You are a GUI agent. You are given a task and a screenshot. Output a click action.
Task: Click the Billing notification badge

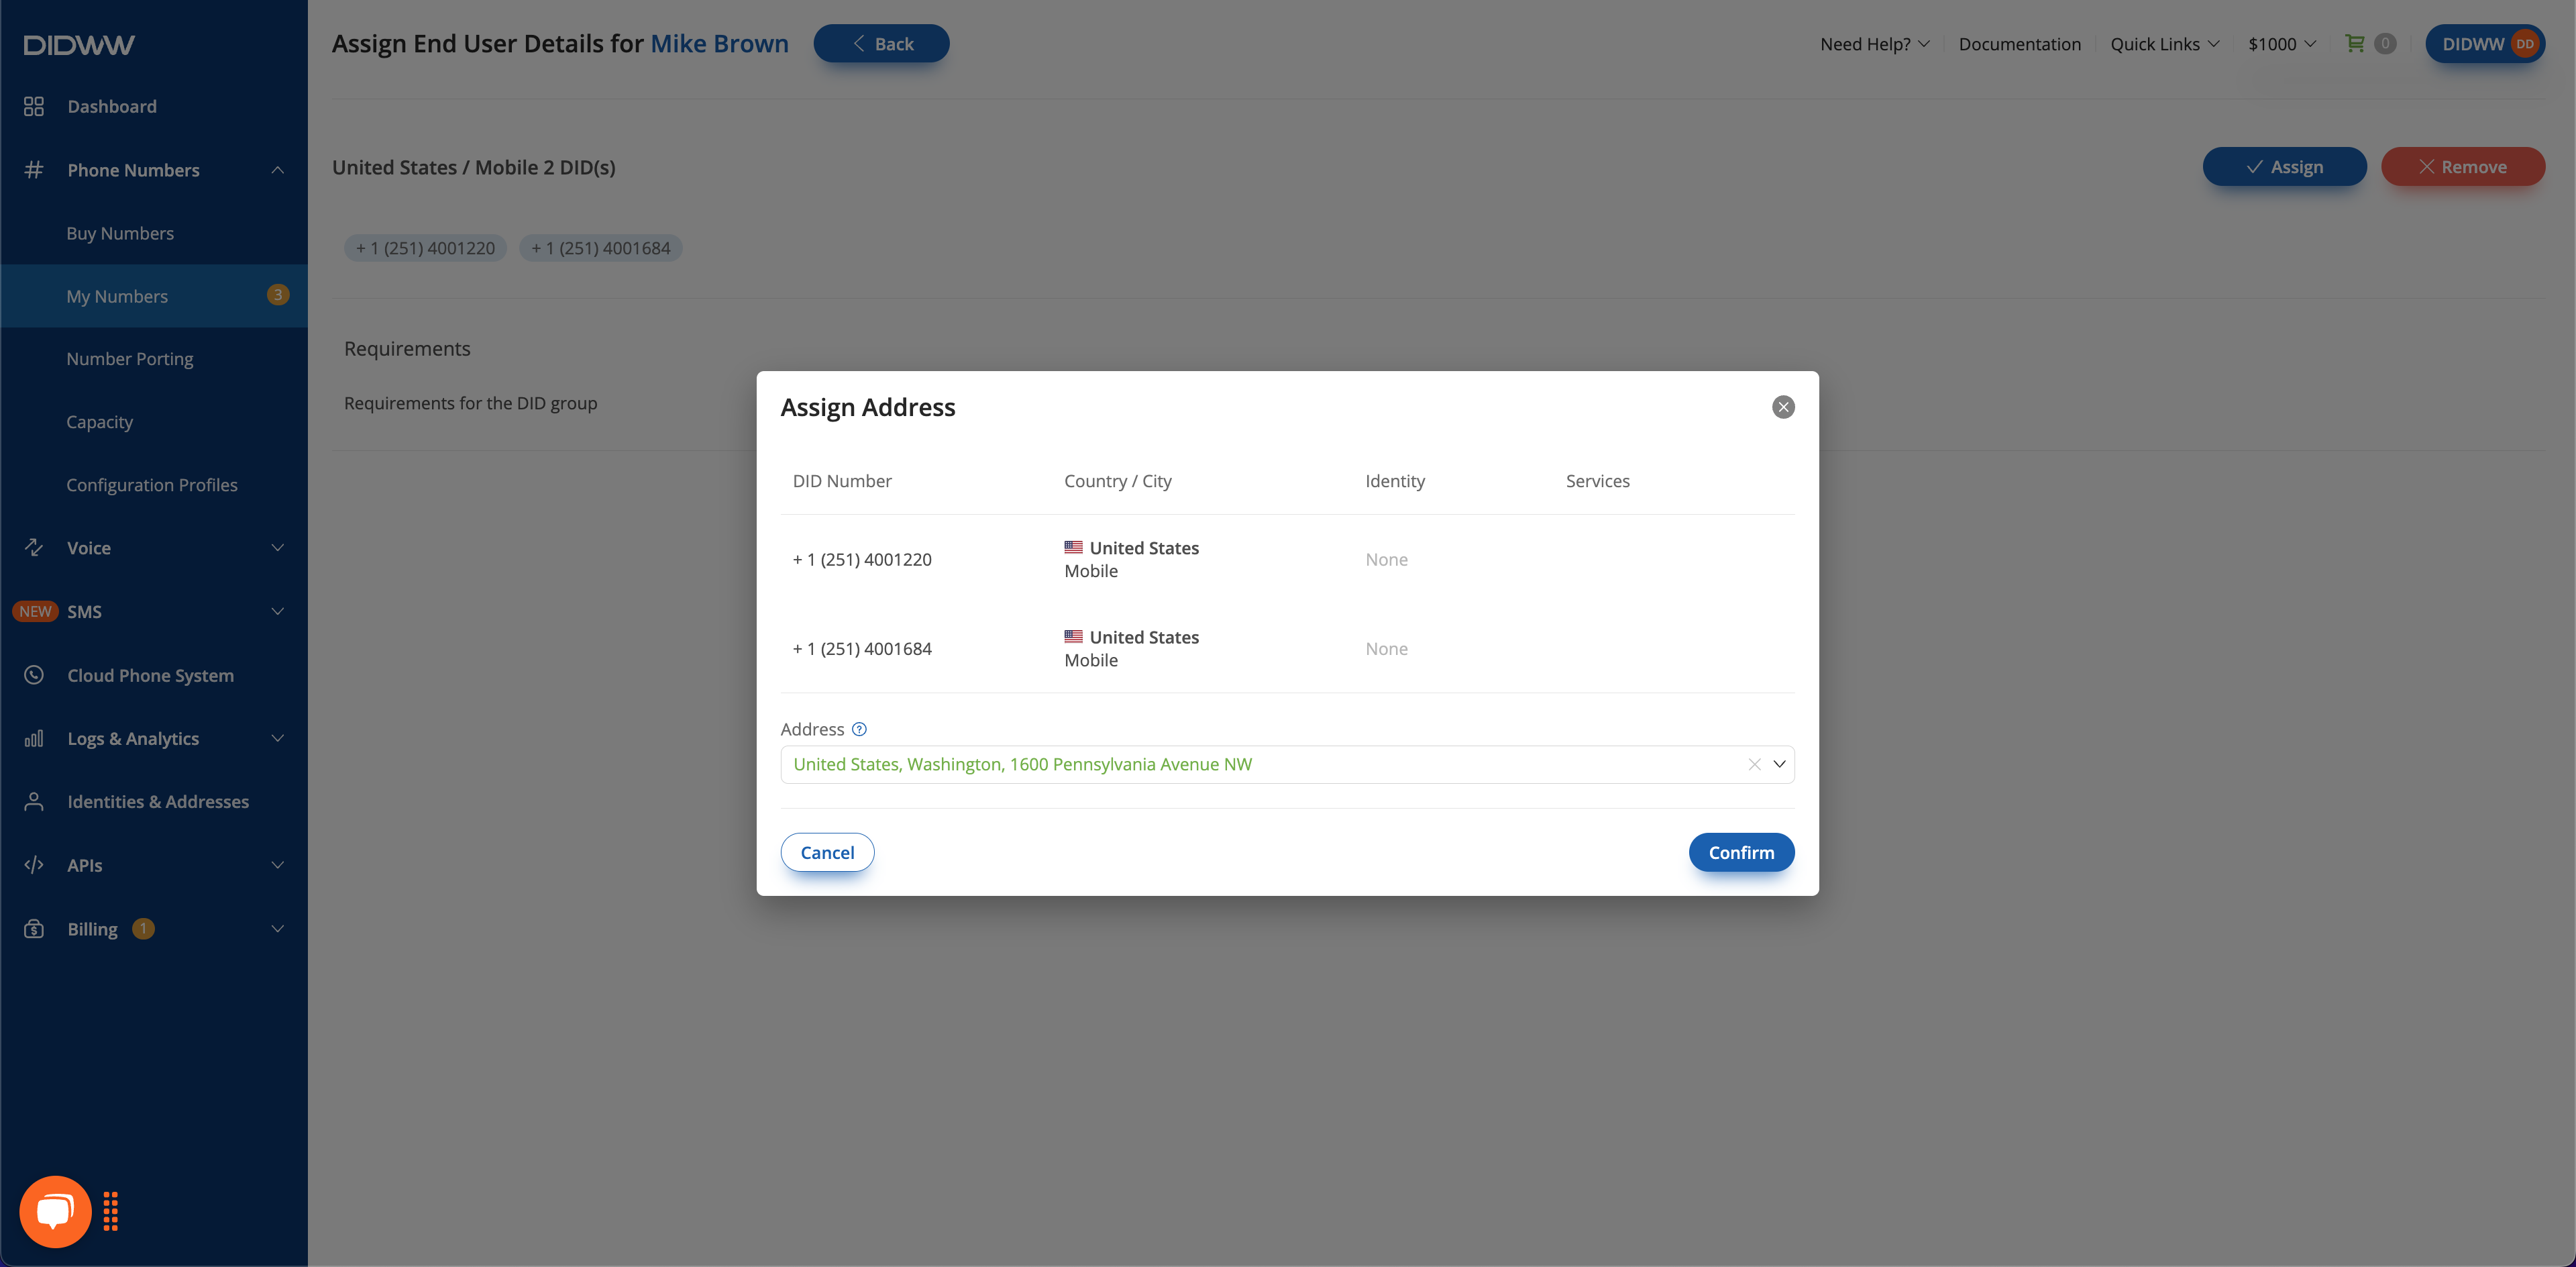[143, 928]
